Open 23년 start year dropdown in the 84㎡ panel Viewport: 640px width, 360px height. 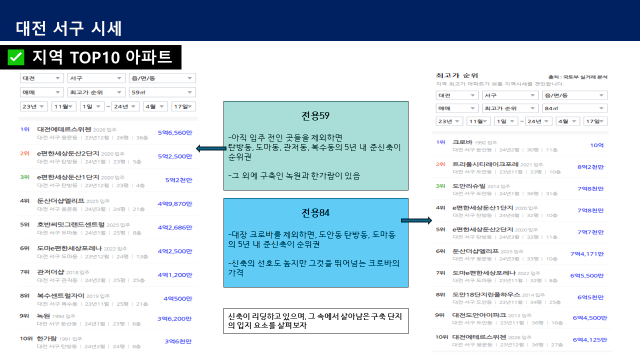click(449, 121)
